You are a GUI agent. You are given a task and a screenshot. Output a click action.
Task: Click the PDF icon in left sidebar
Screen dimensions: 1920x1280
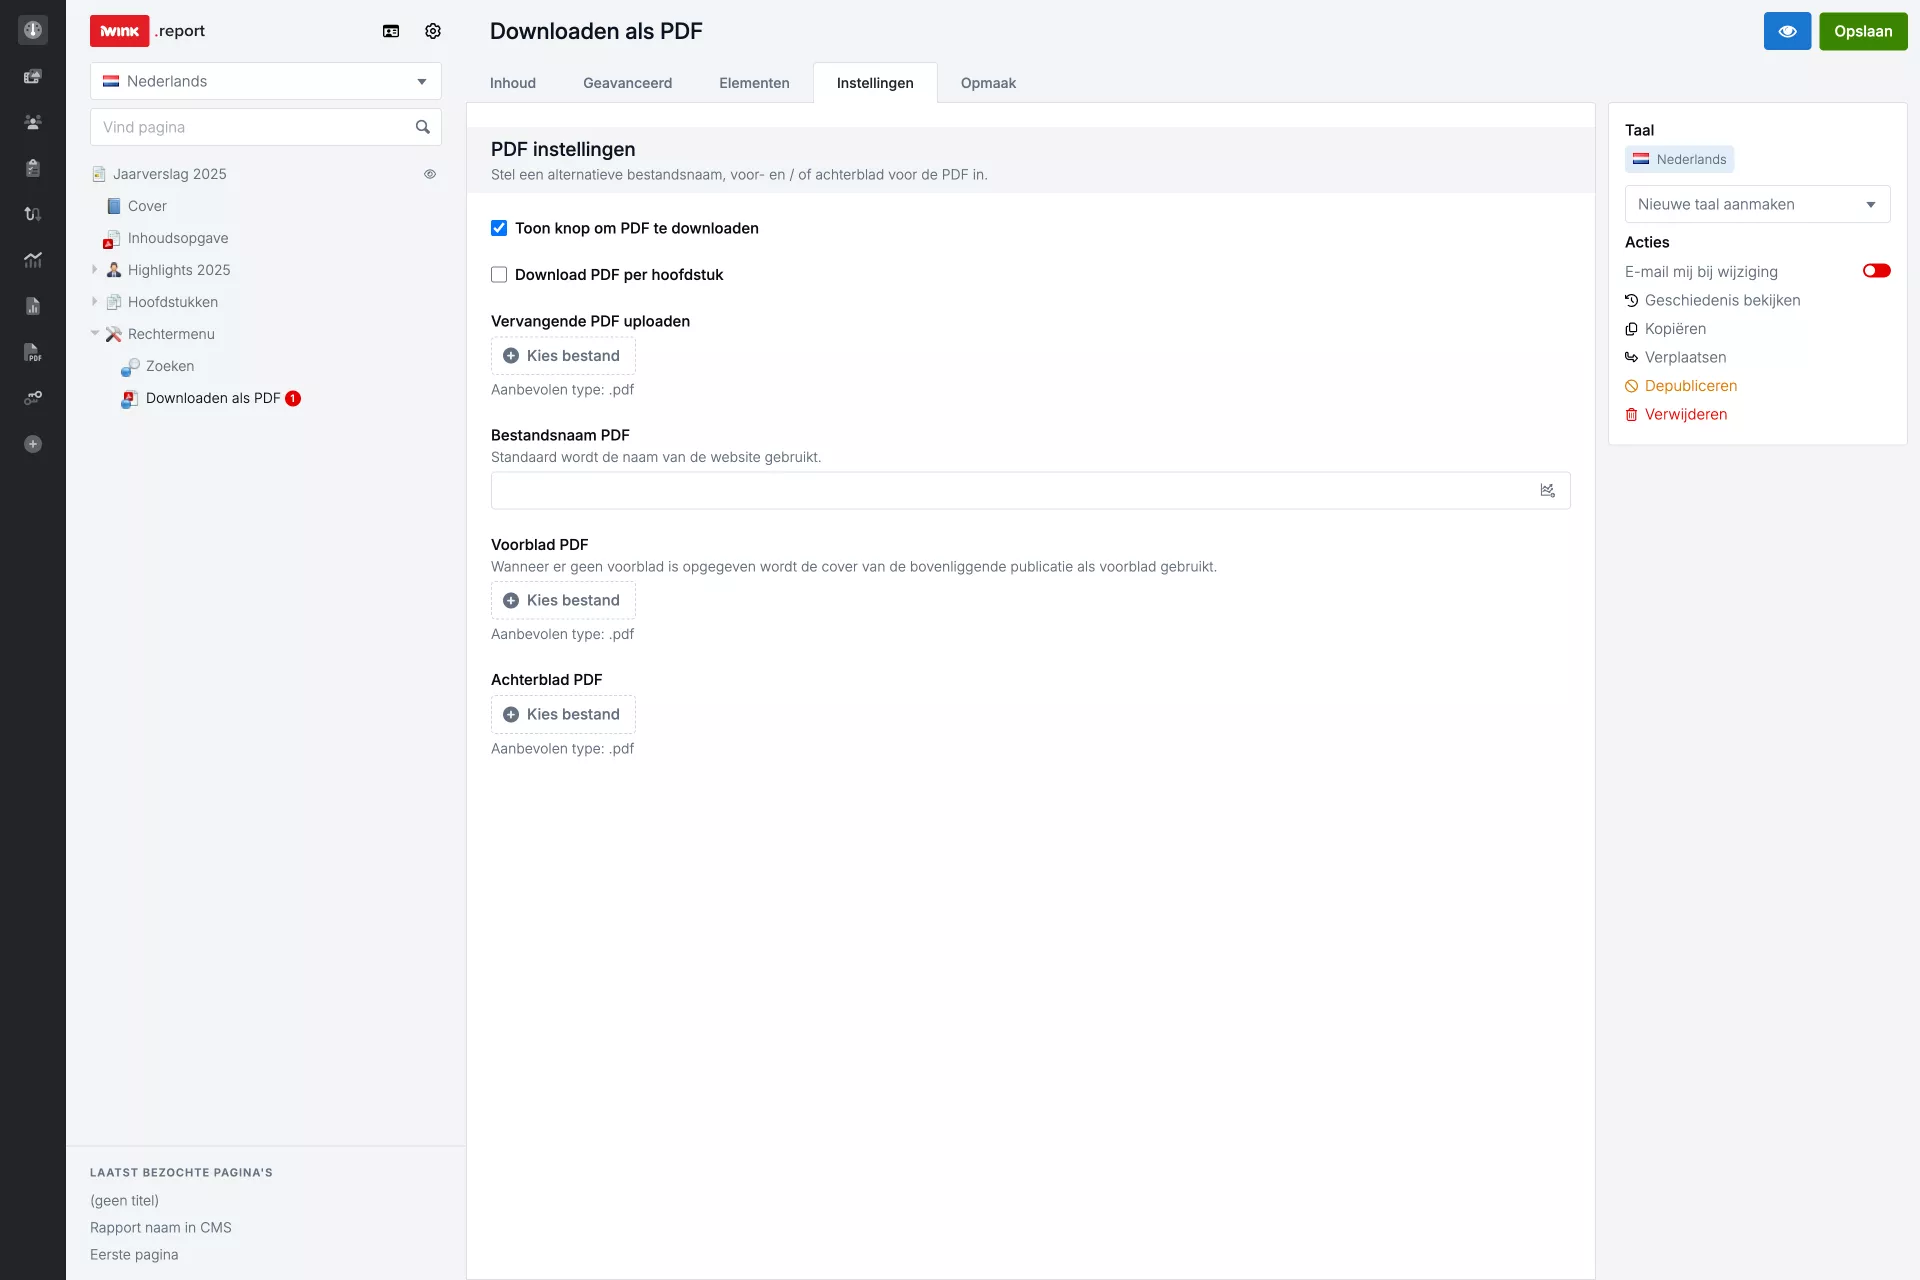click(x=33, y=352)
